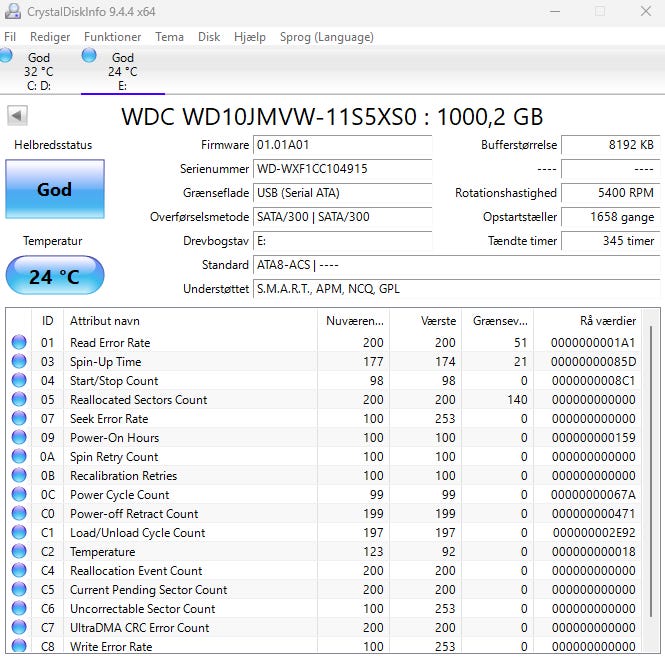665x659 pixels.
Task: Open the Rediger menu
Action: [50, 37]
